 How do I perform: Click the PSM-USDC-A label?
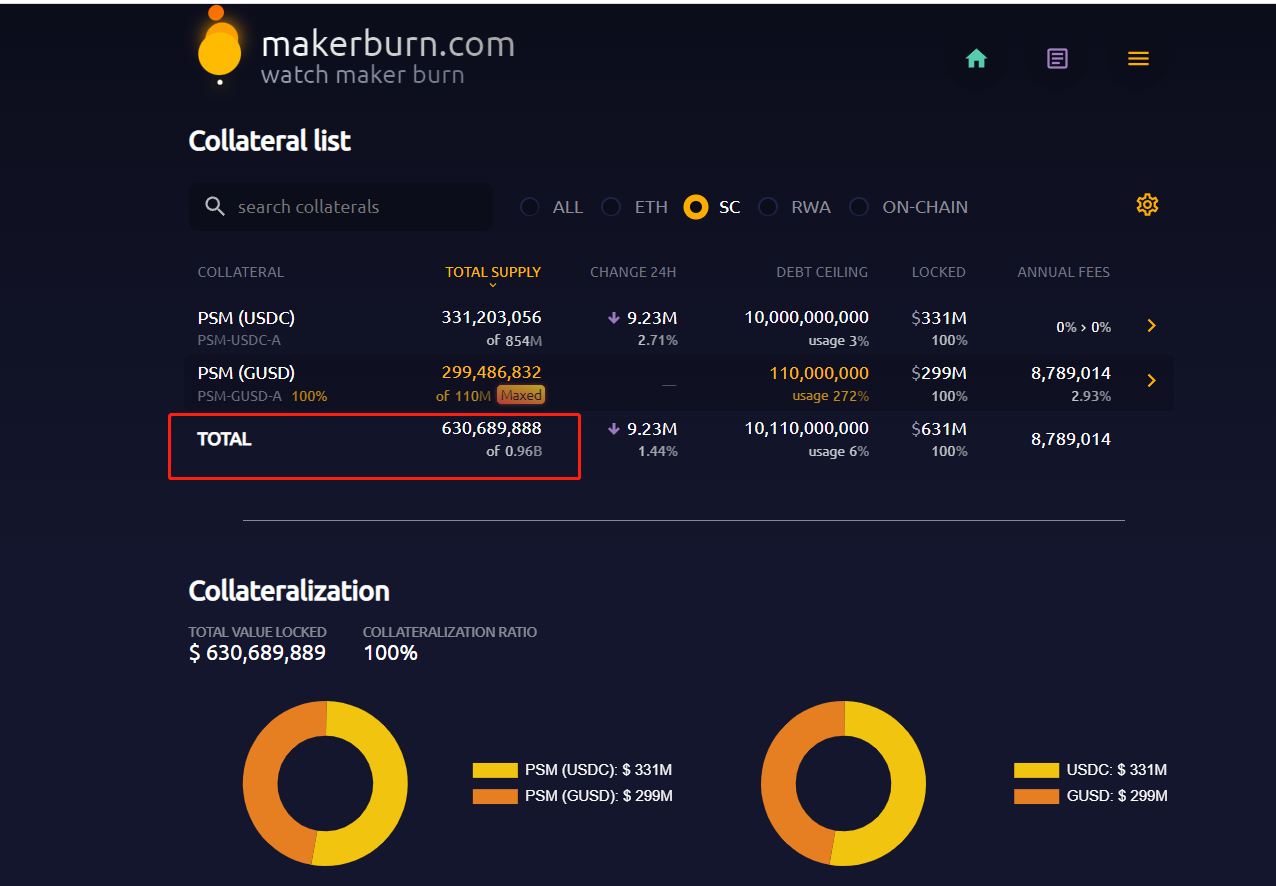pyautogui.click(x=239, y=340)
